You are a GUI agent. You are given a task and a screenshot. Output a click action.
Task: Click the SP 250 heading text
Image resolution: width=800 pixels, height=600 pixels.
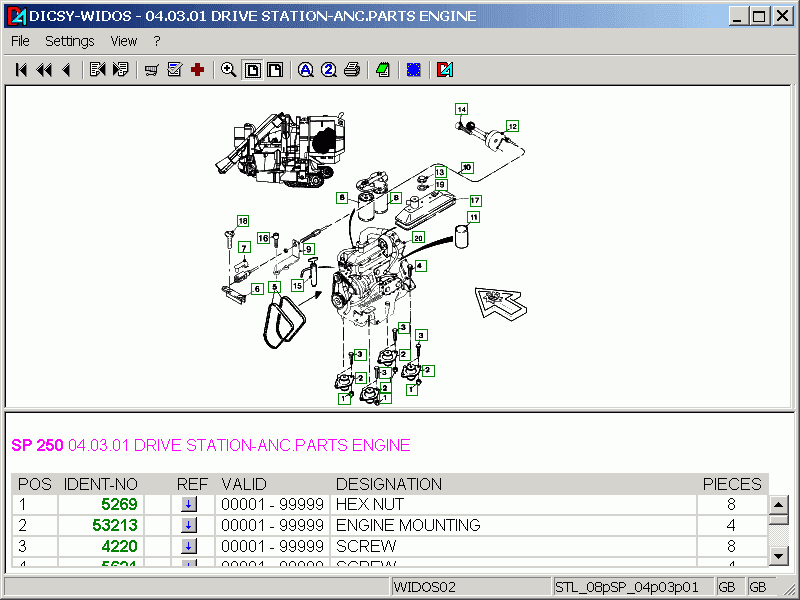point(37,445)
